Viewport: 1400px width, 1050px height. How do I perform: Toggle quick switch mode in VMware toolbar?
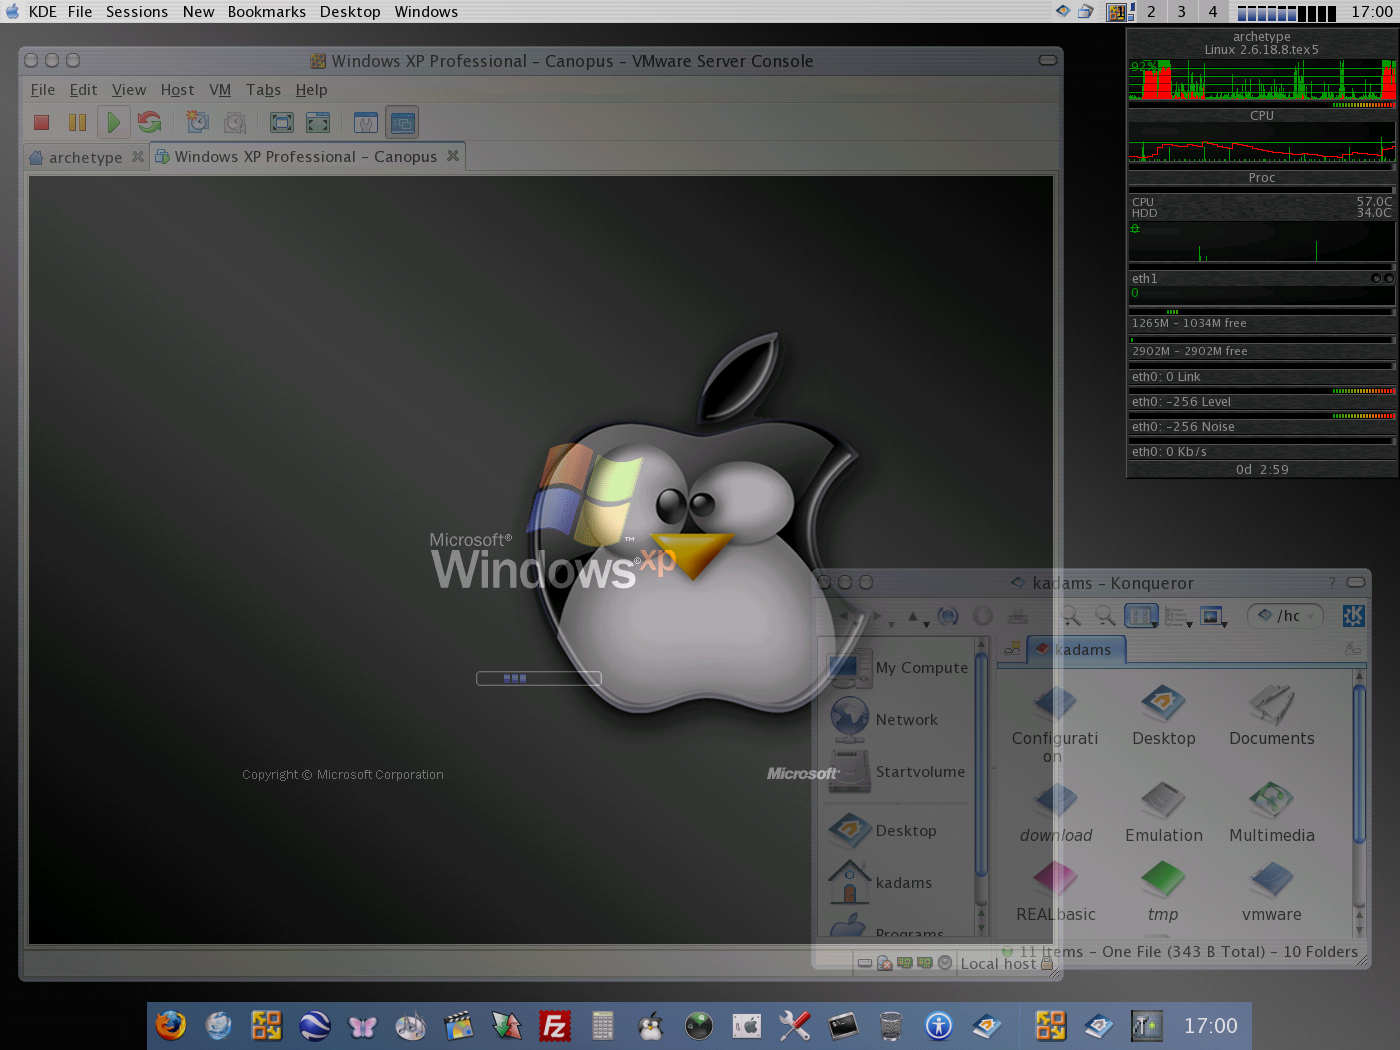[318, 122]
